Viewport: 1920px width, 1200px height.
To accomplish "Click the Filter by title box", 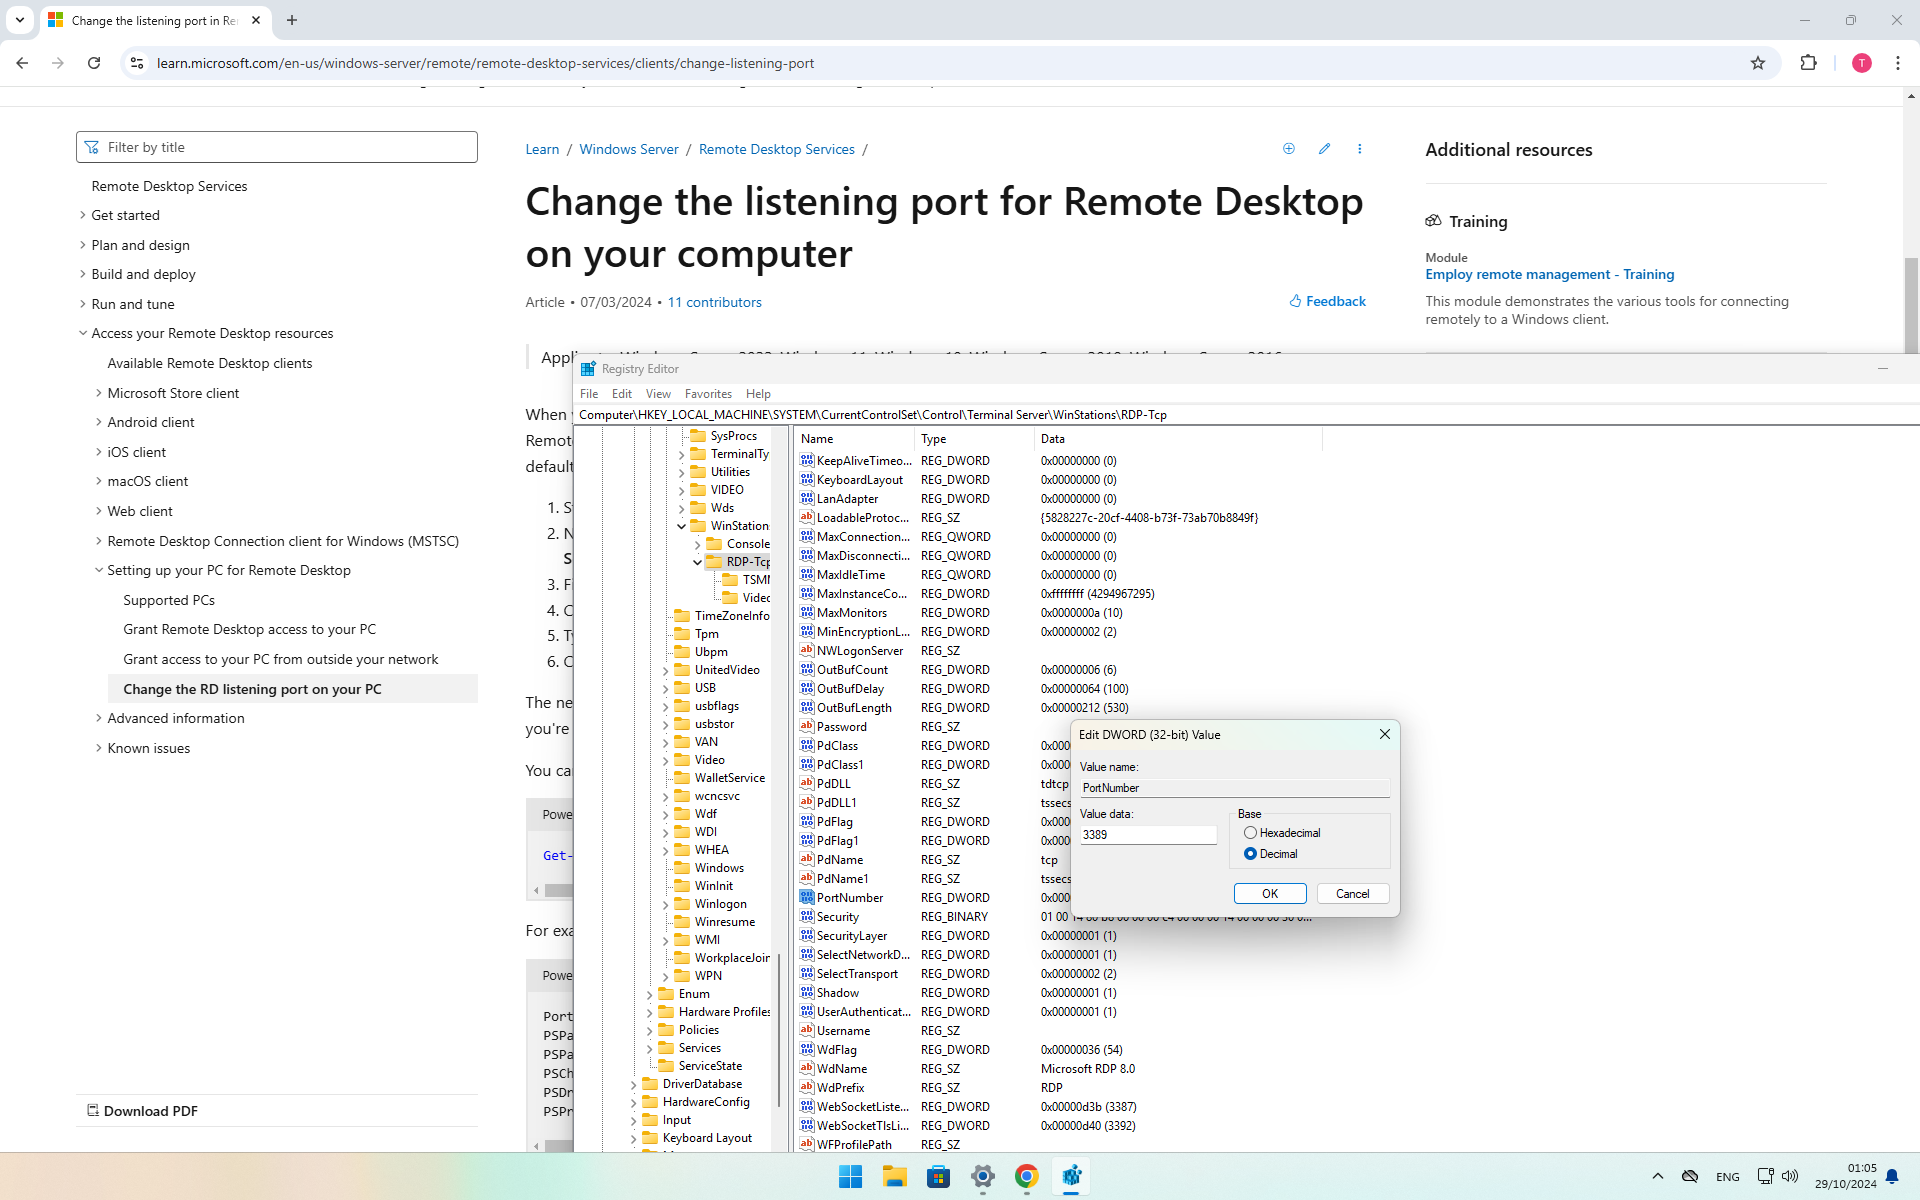I will coord(277,147).
